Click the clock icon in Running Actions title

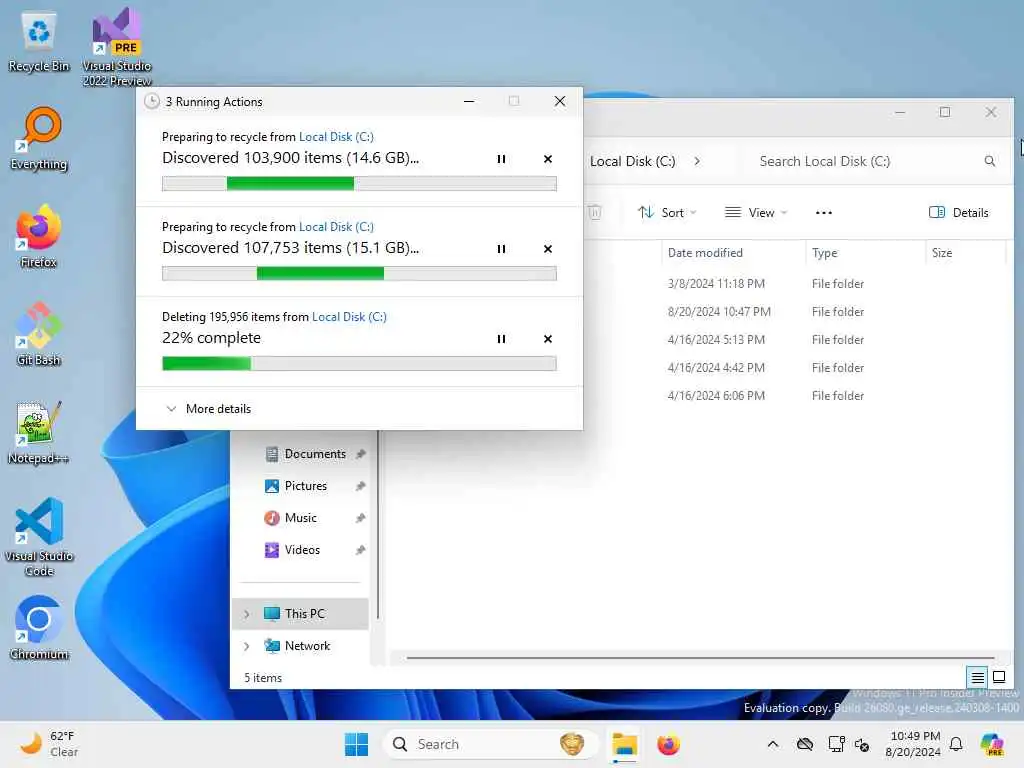pyautogui.click(x=152, y=101)
